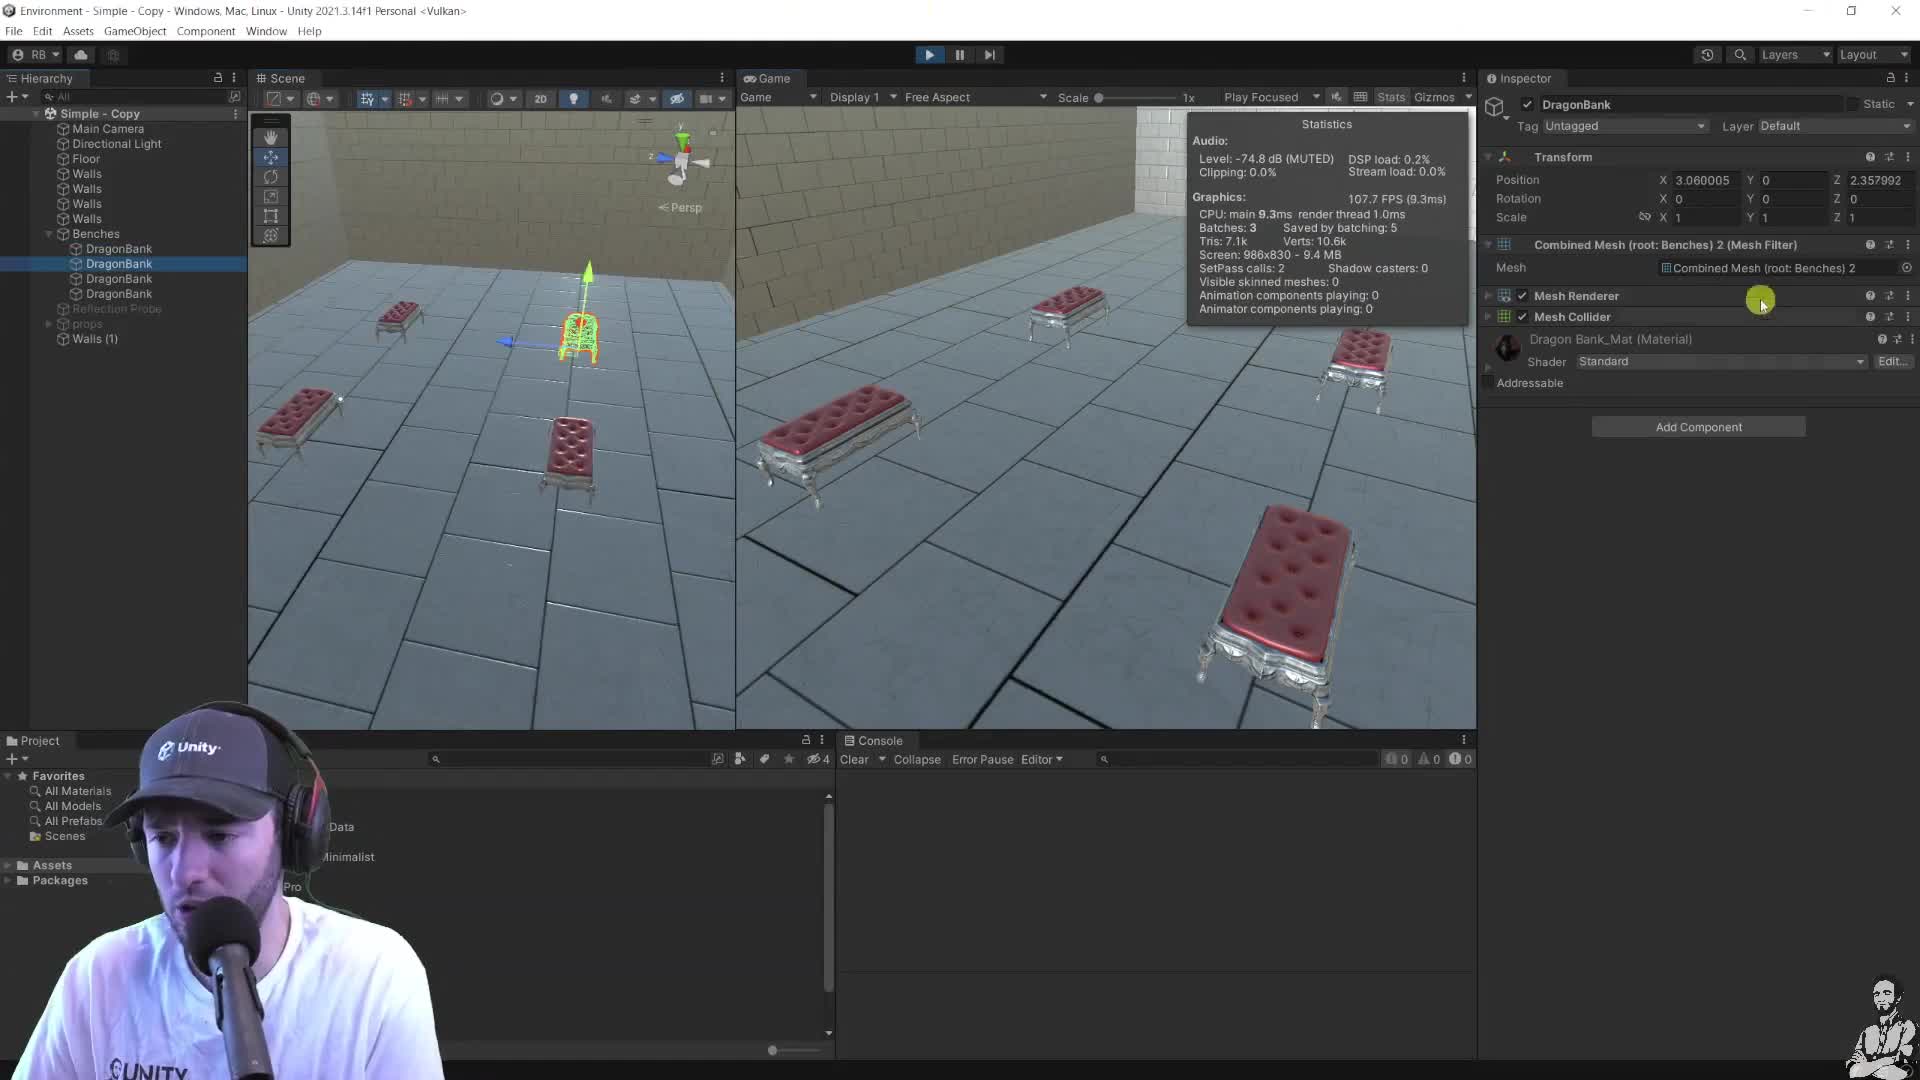Select the Rect transform tool
Image resolution: width=1920 pixels, height=1080 pixels.
click(271, 216)
